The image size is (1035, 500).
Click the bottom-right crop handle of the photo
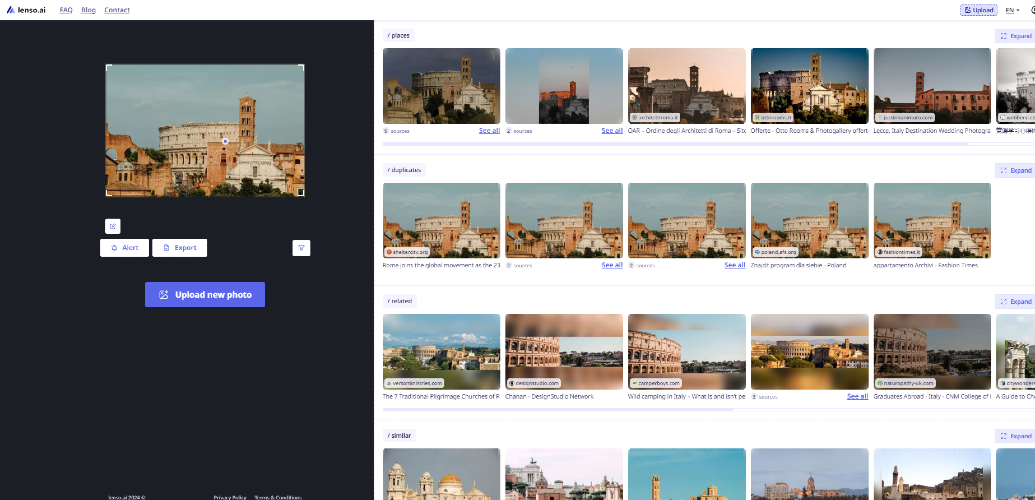[x=301, y=192]
